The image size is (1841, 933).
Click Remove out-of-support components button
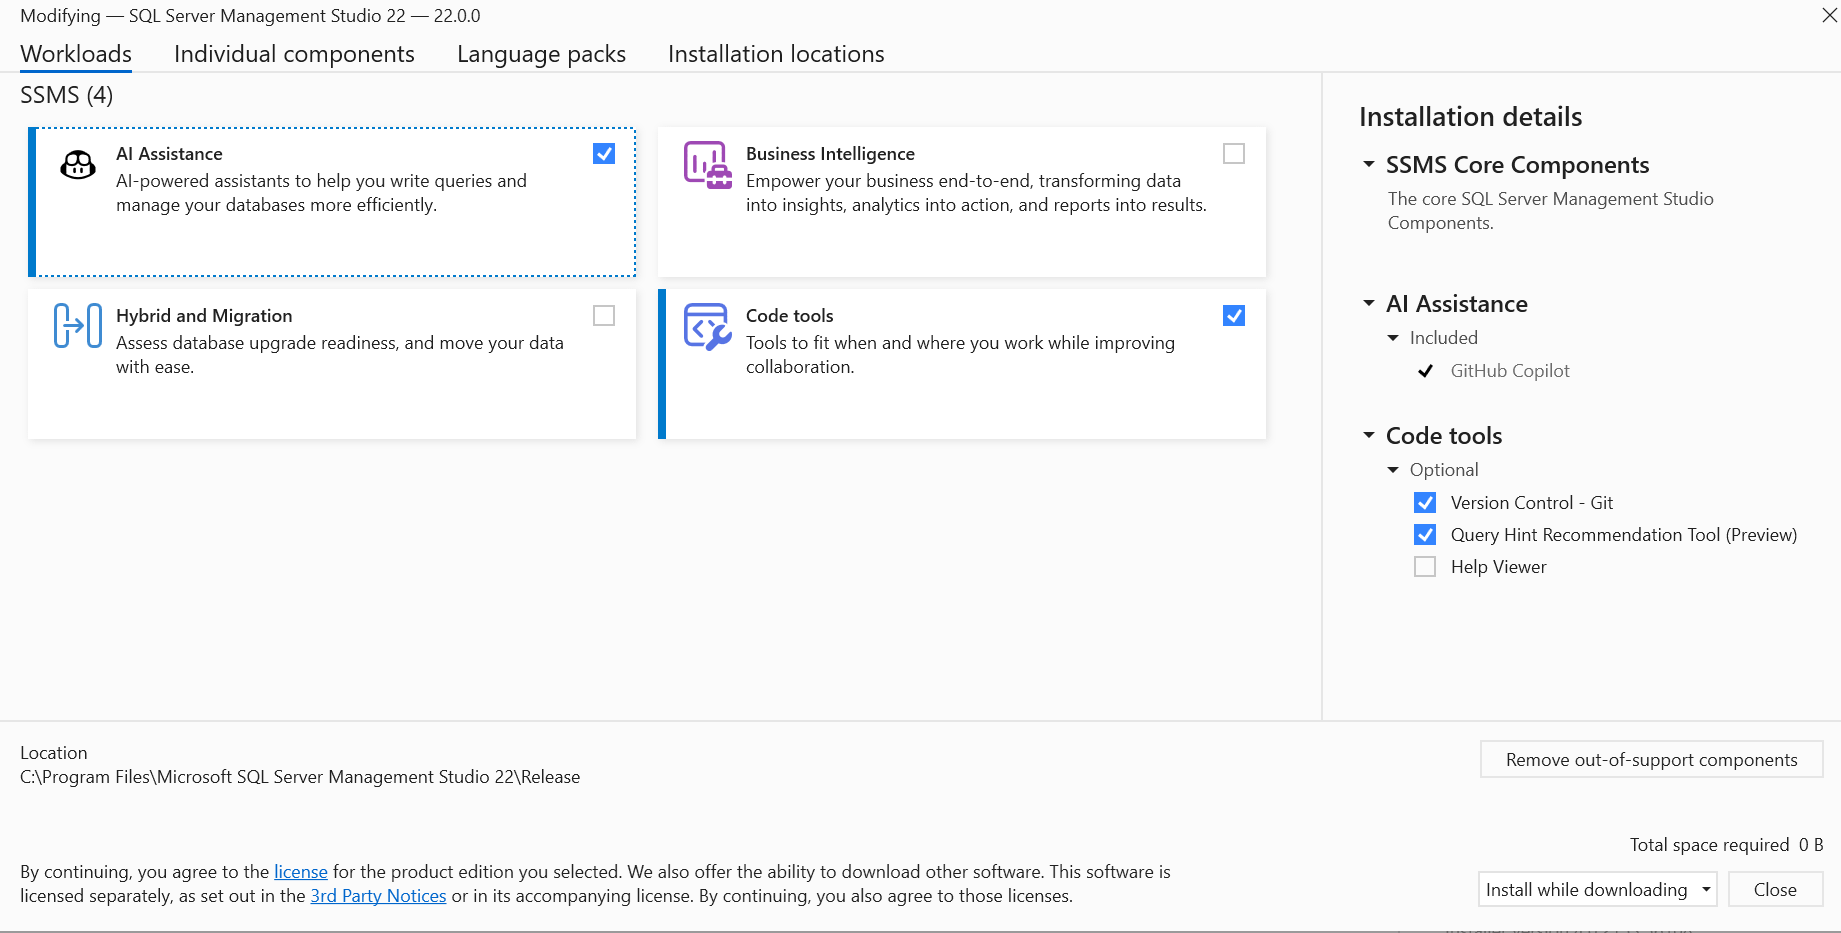(1651, 760)
